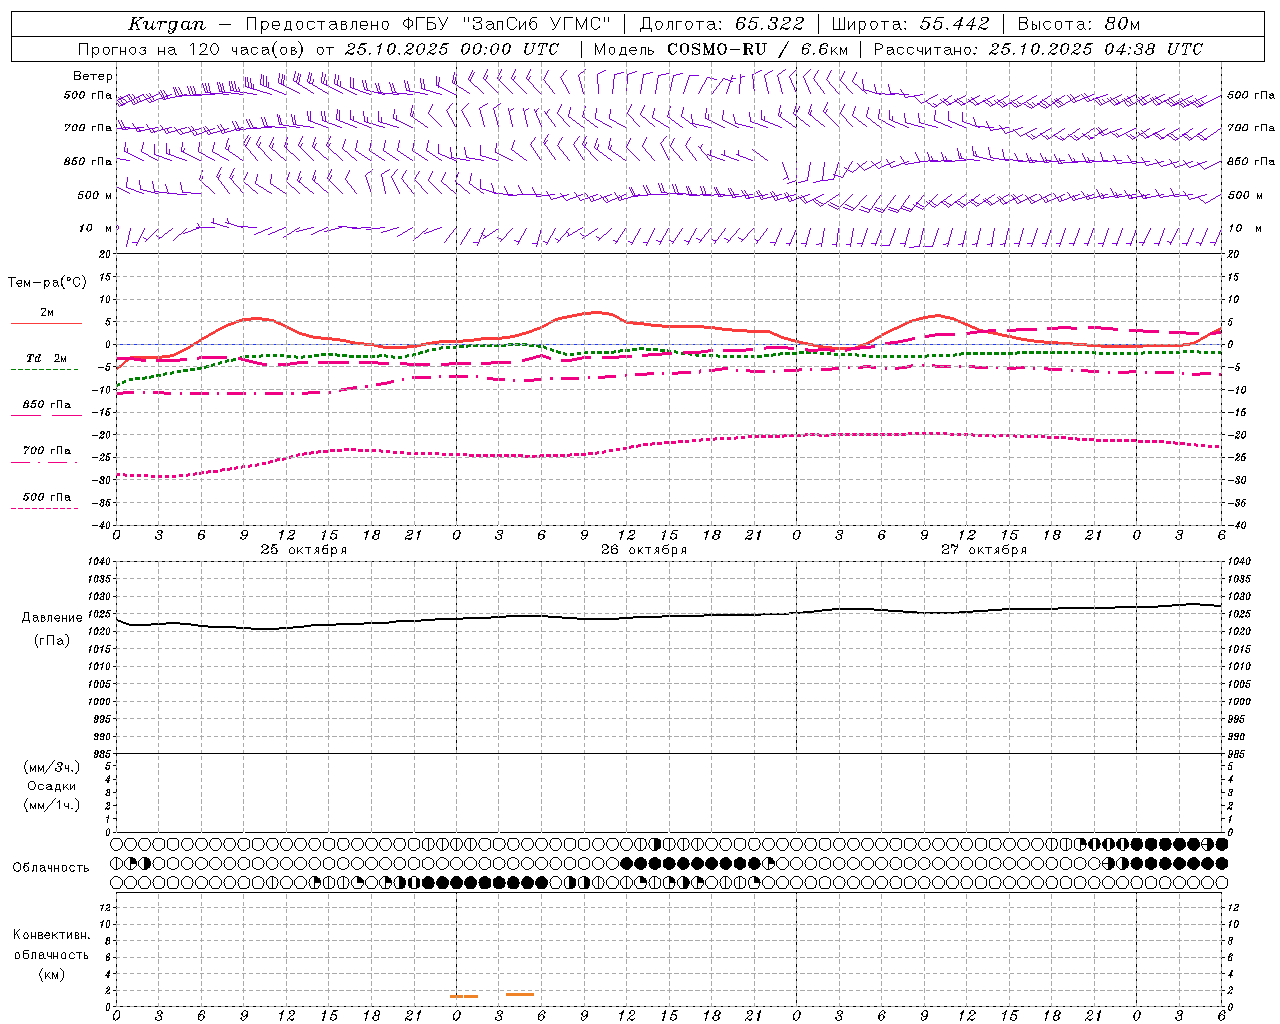
Task: Click the '27 октября' date label
Action: (984, 550)
